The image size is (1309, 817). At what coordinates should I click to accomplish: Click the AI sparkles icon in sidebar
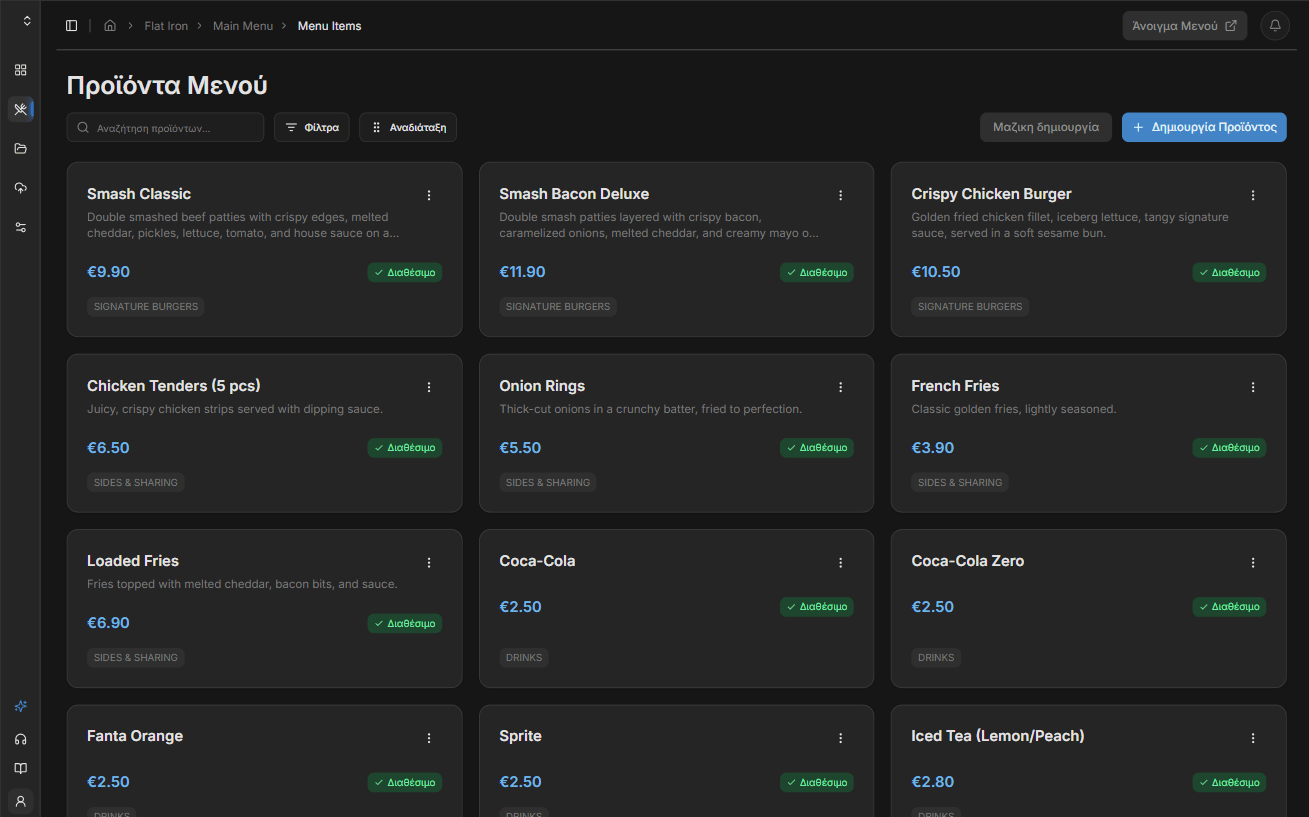tap(20, 706)
